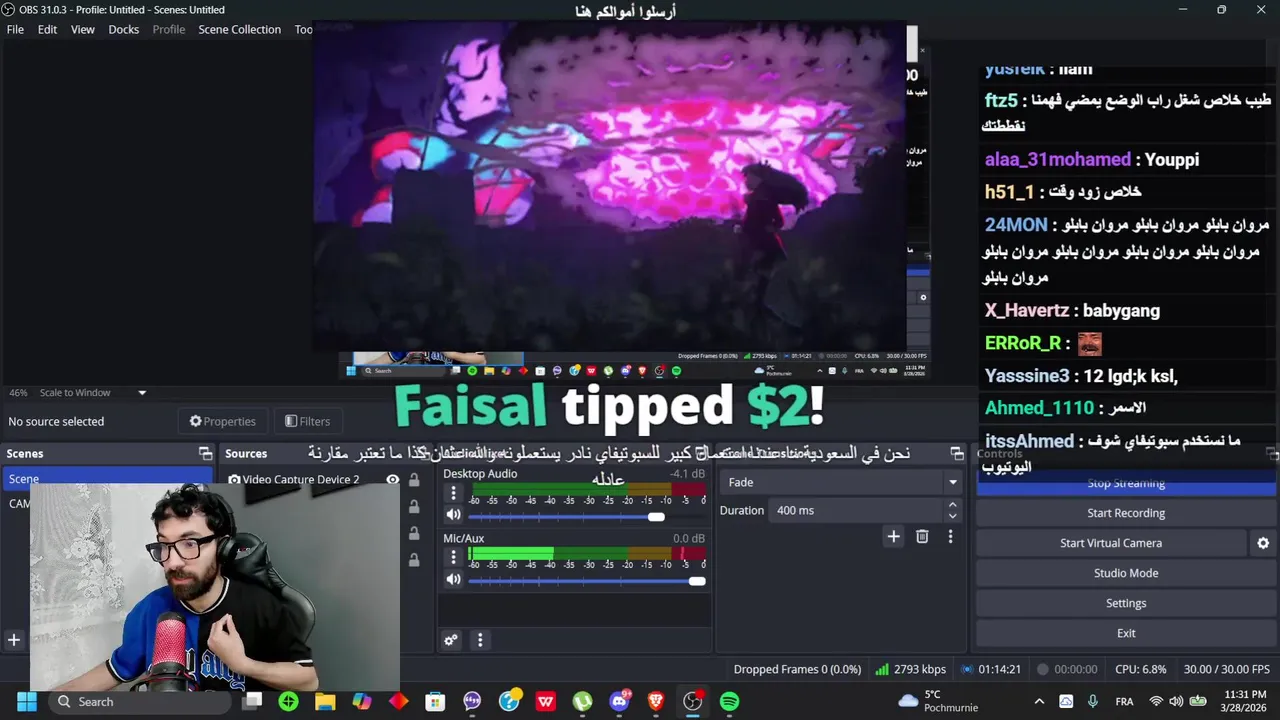Open system volume tray icon
The width and height of the screenshot is (1280, 720).
1176,701
